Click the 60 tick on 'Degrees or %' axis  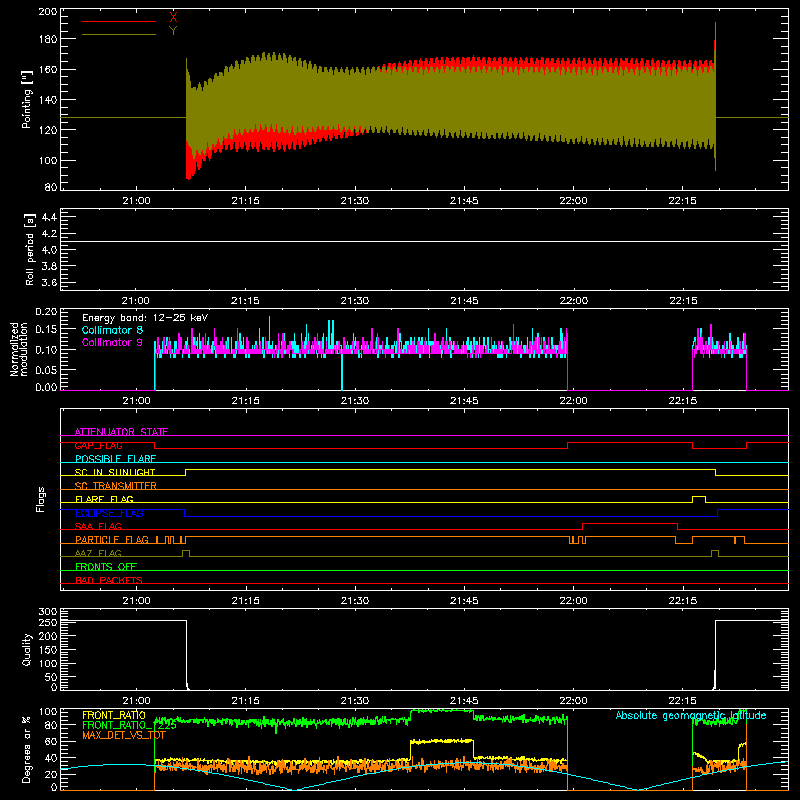pos(51,741)
